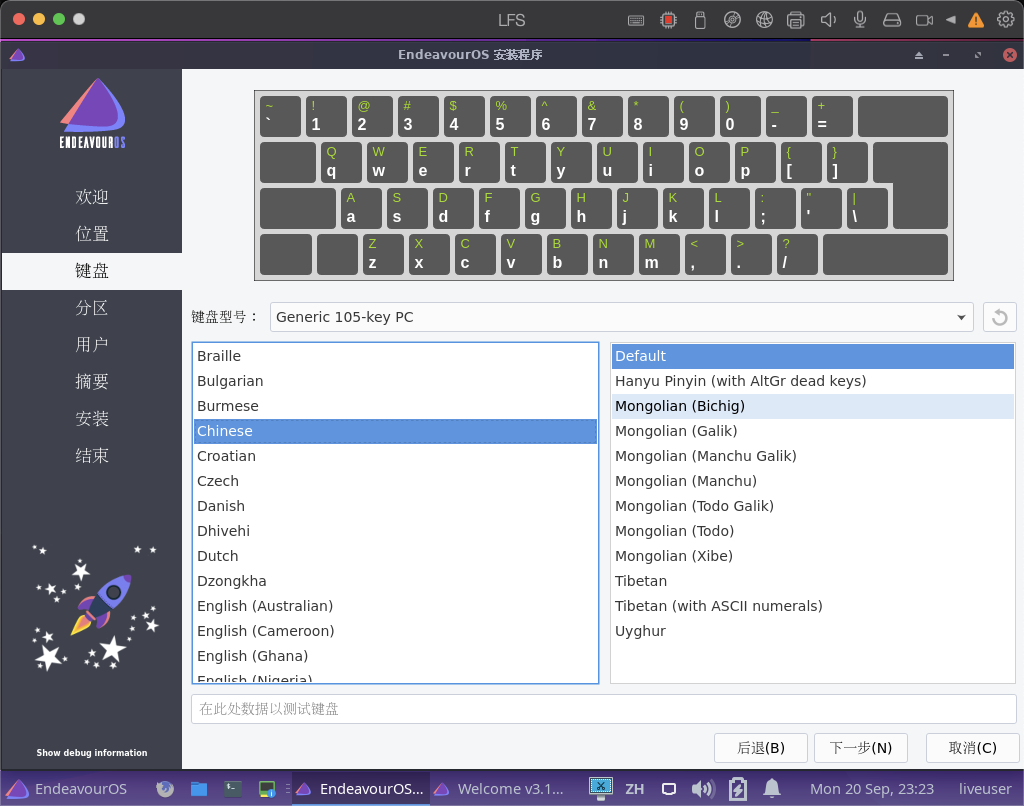Viewport: 1024px width, 806px height.
Task: Open the volume control in the system tray
Action: [x=703, y=789]
